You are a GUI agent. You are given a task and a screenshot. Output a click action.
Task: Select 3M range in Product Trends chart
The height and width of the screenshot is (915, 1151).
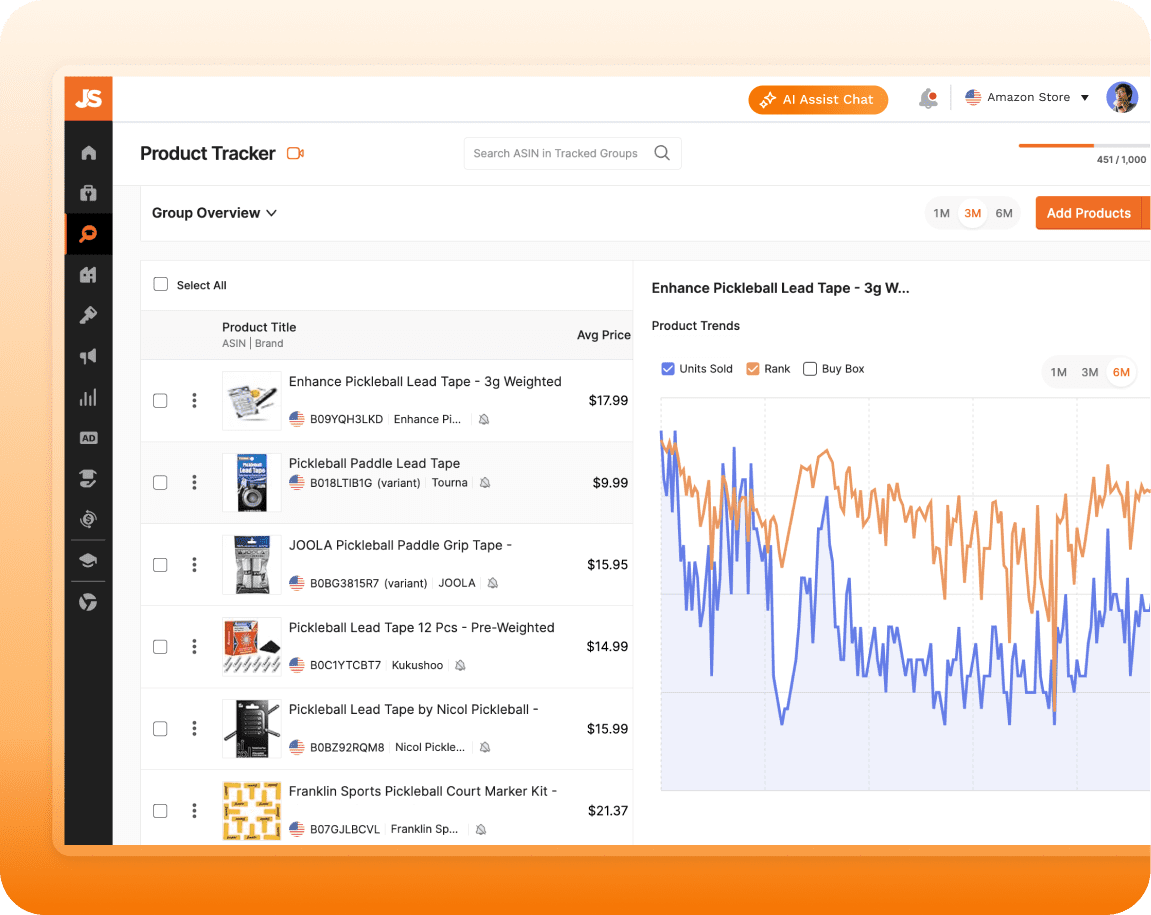pos(1090,372)
